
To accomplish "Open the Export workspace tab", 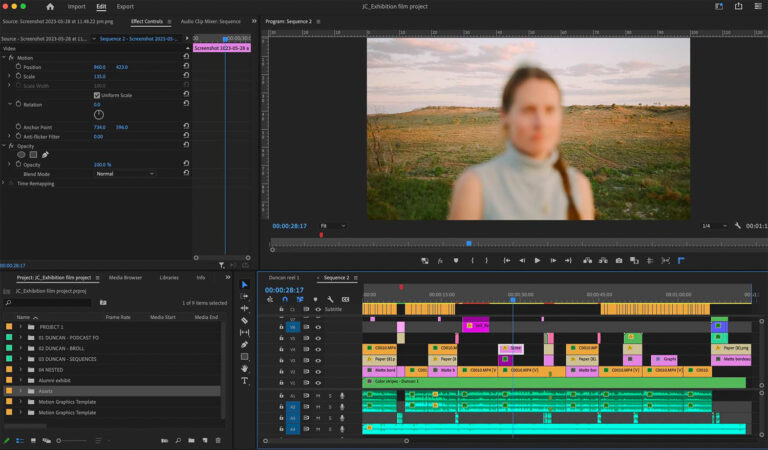I will [x=125, y=6].
